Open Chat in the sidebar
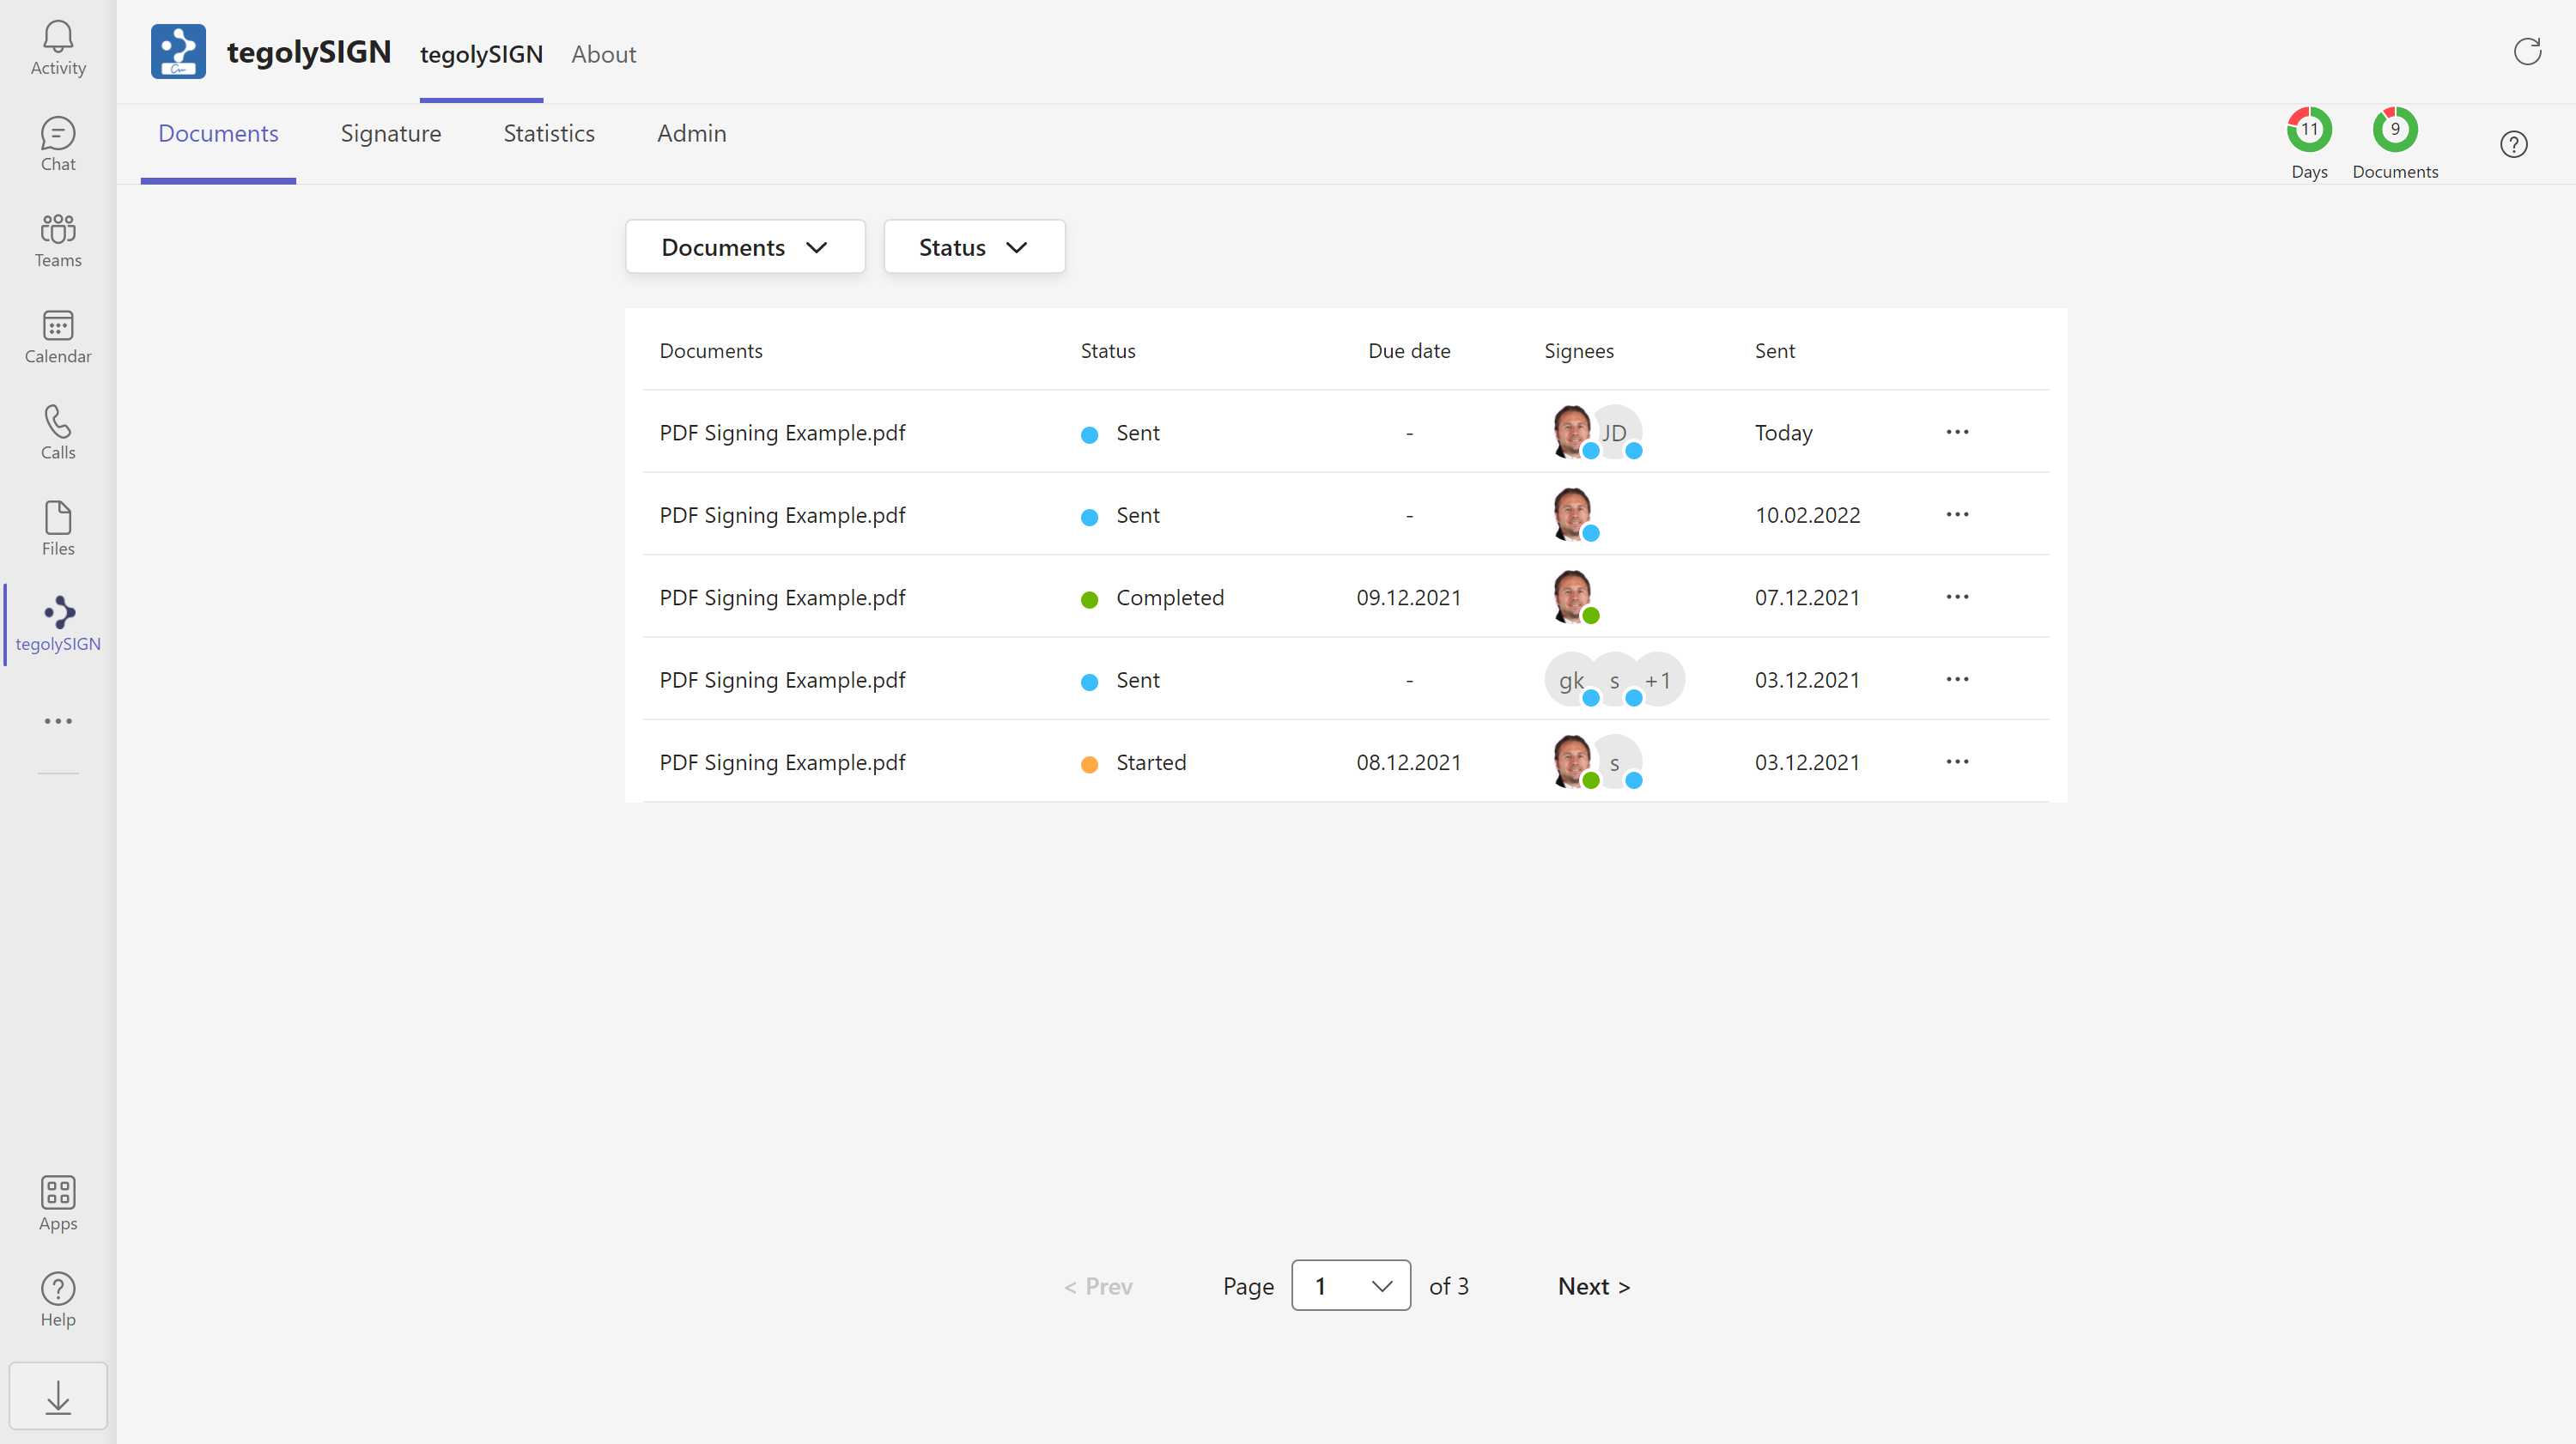 (58, 144)
